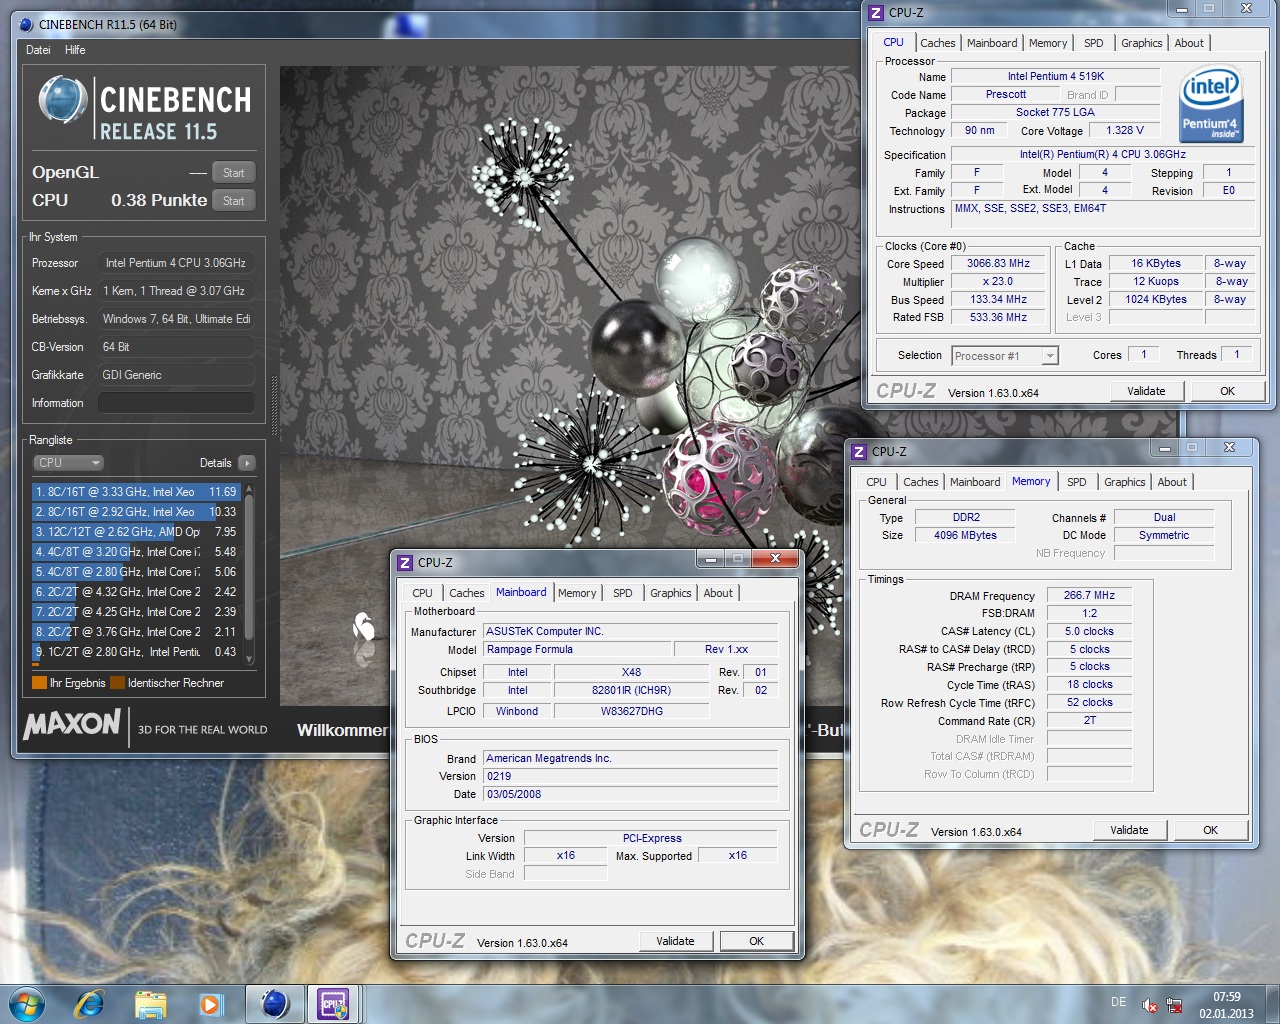Open the Windows Start menu orb
Screen dimensions: 1280x1024
pyautogui.click(x=27, y=1003)
